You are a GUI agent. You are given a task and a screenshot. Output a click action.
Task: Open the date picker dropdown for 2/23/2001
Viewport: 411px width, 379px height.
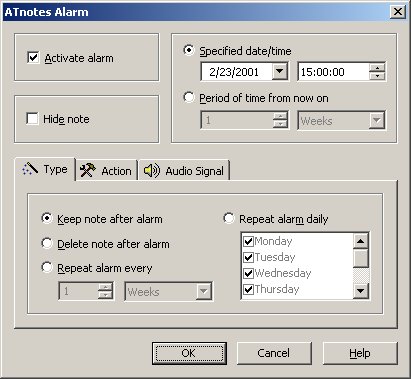280,72
